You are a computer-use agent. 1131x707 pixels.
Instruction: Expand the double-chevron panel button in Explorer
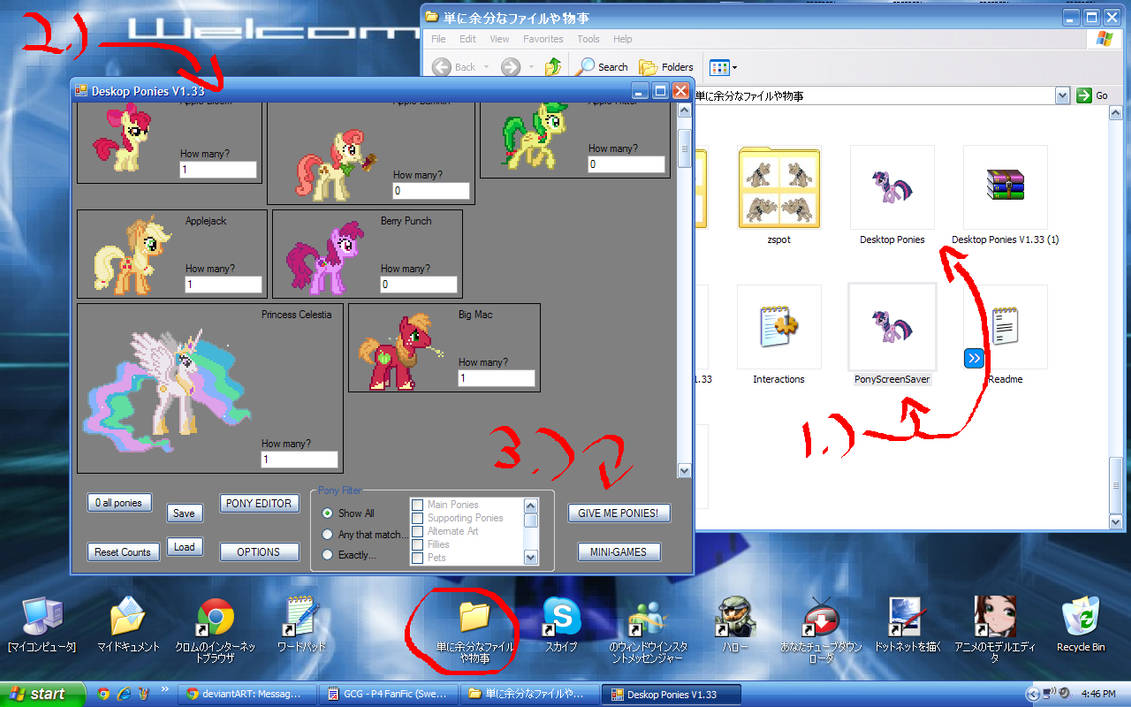coord(973,358)
